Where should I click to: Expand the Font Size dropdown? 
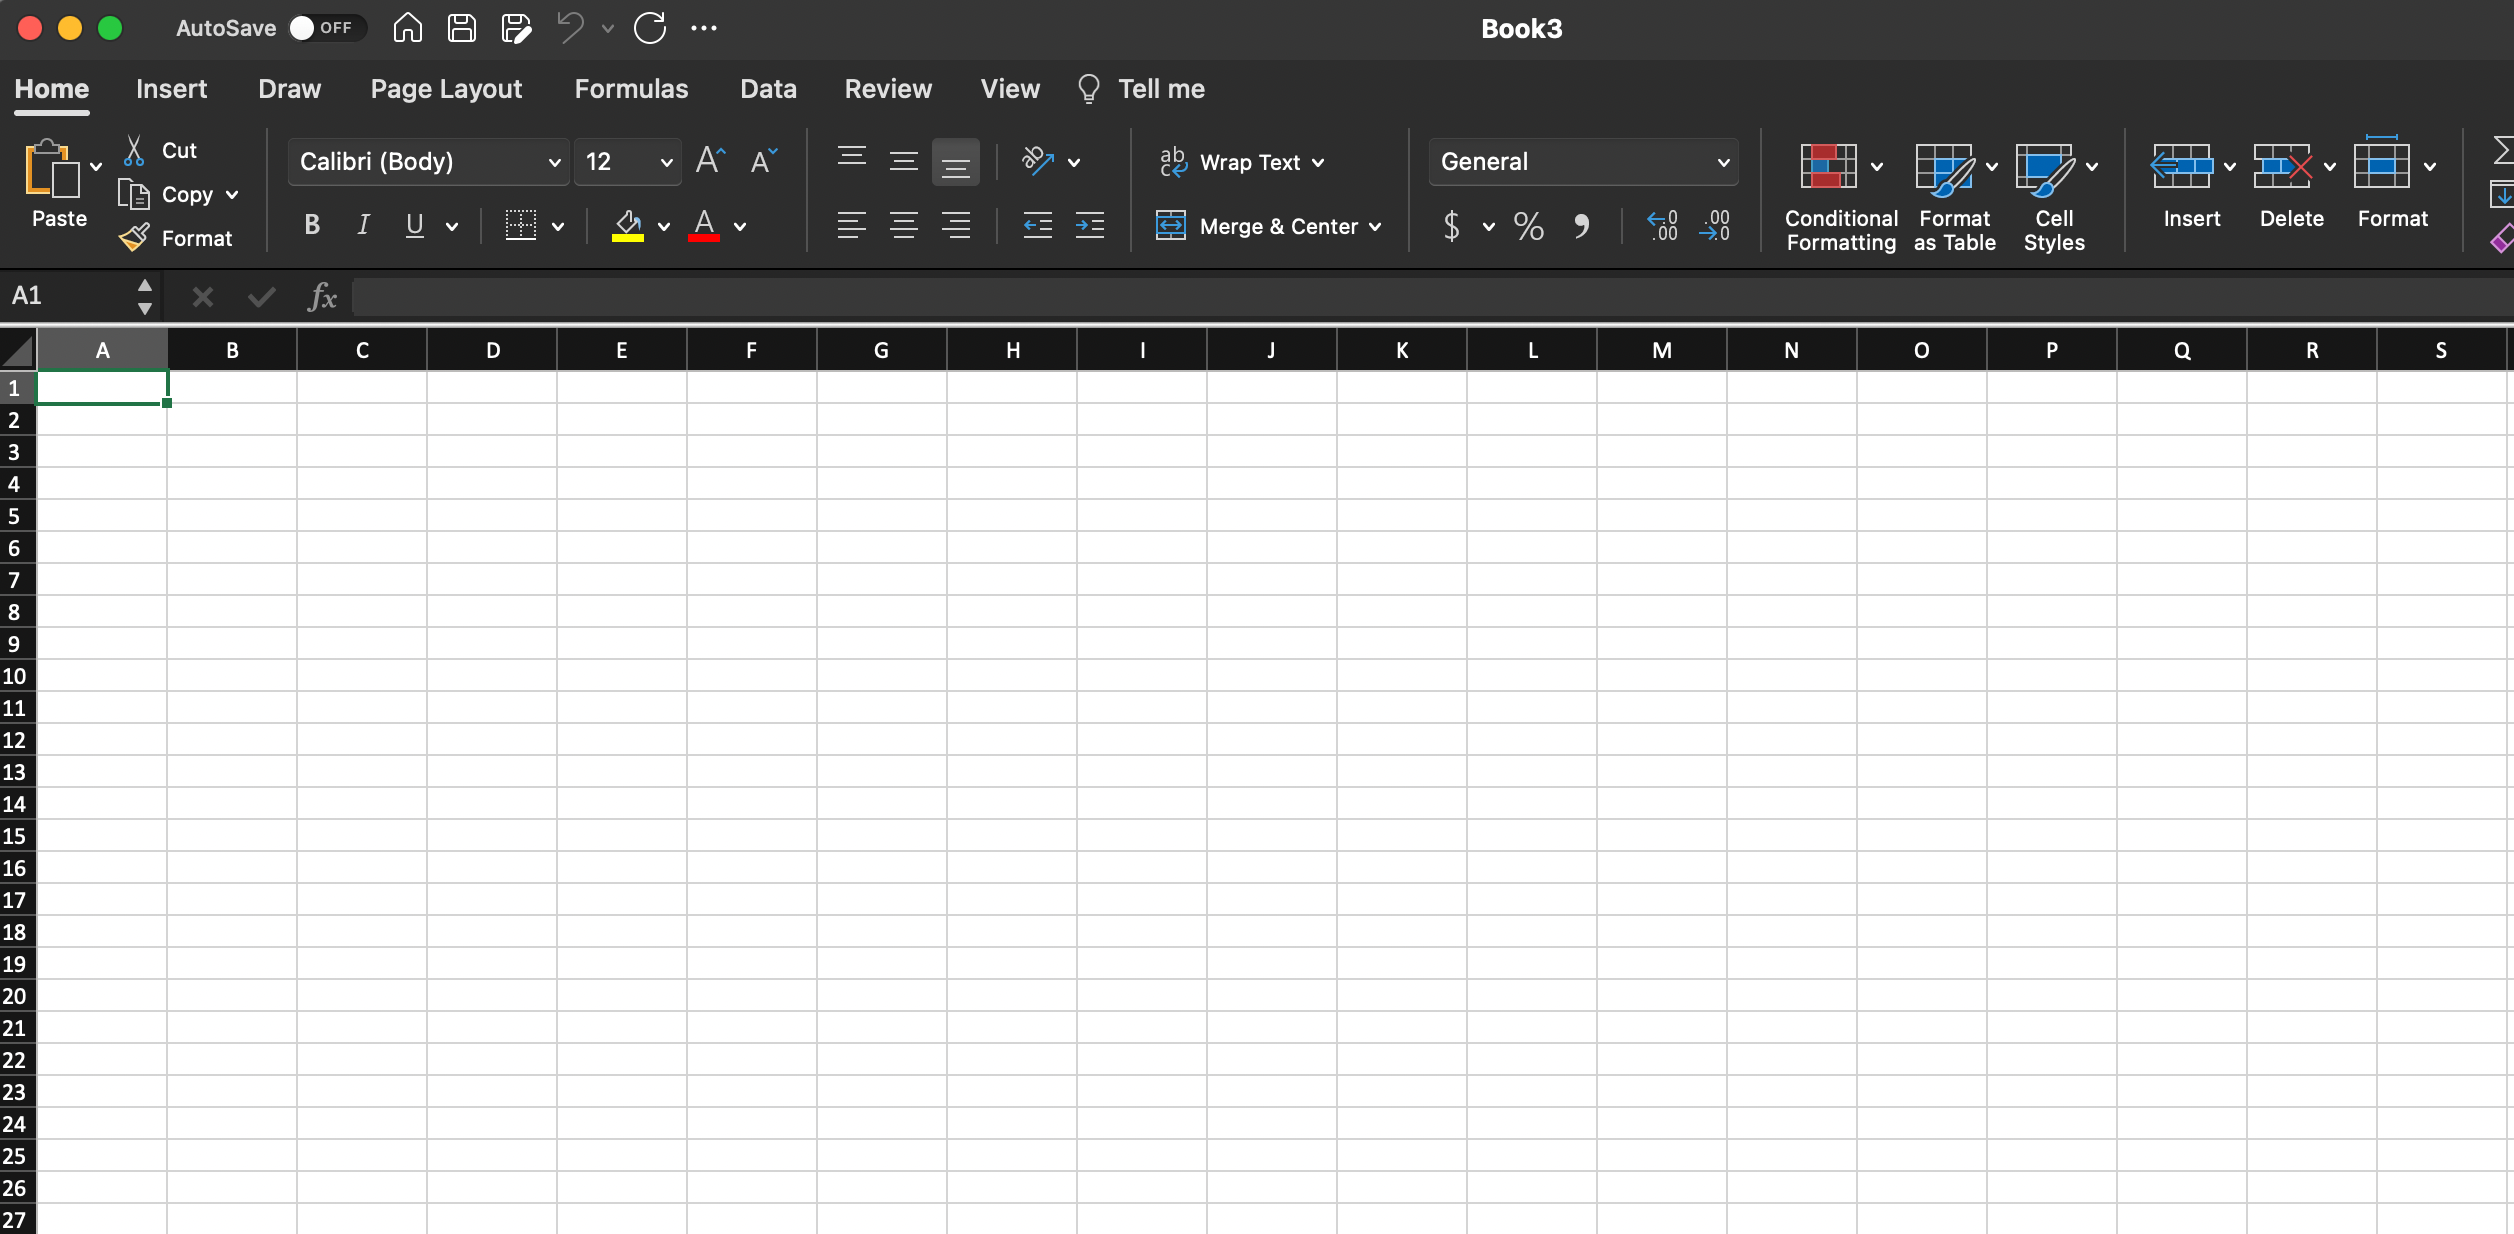(x=667, y=160)
